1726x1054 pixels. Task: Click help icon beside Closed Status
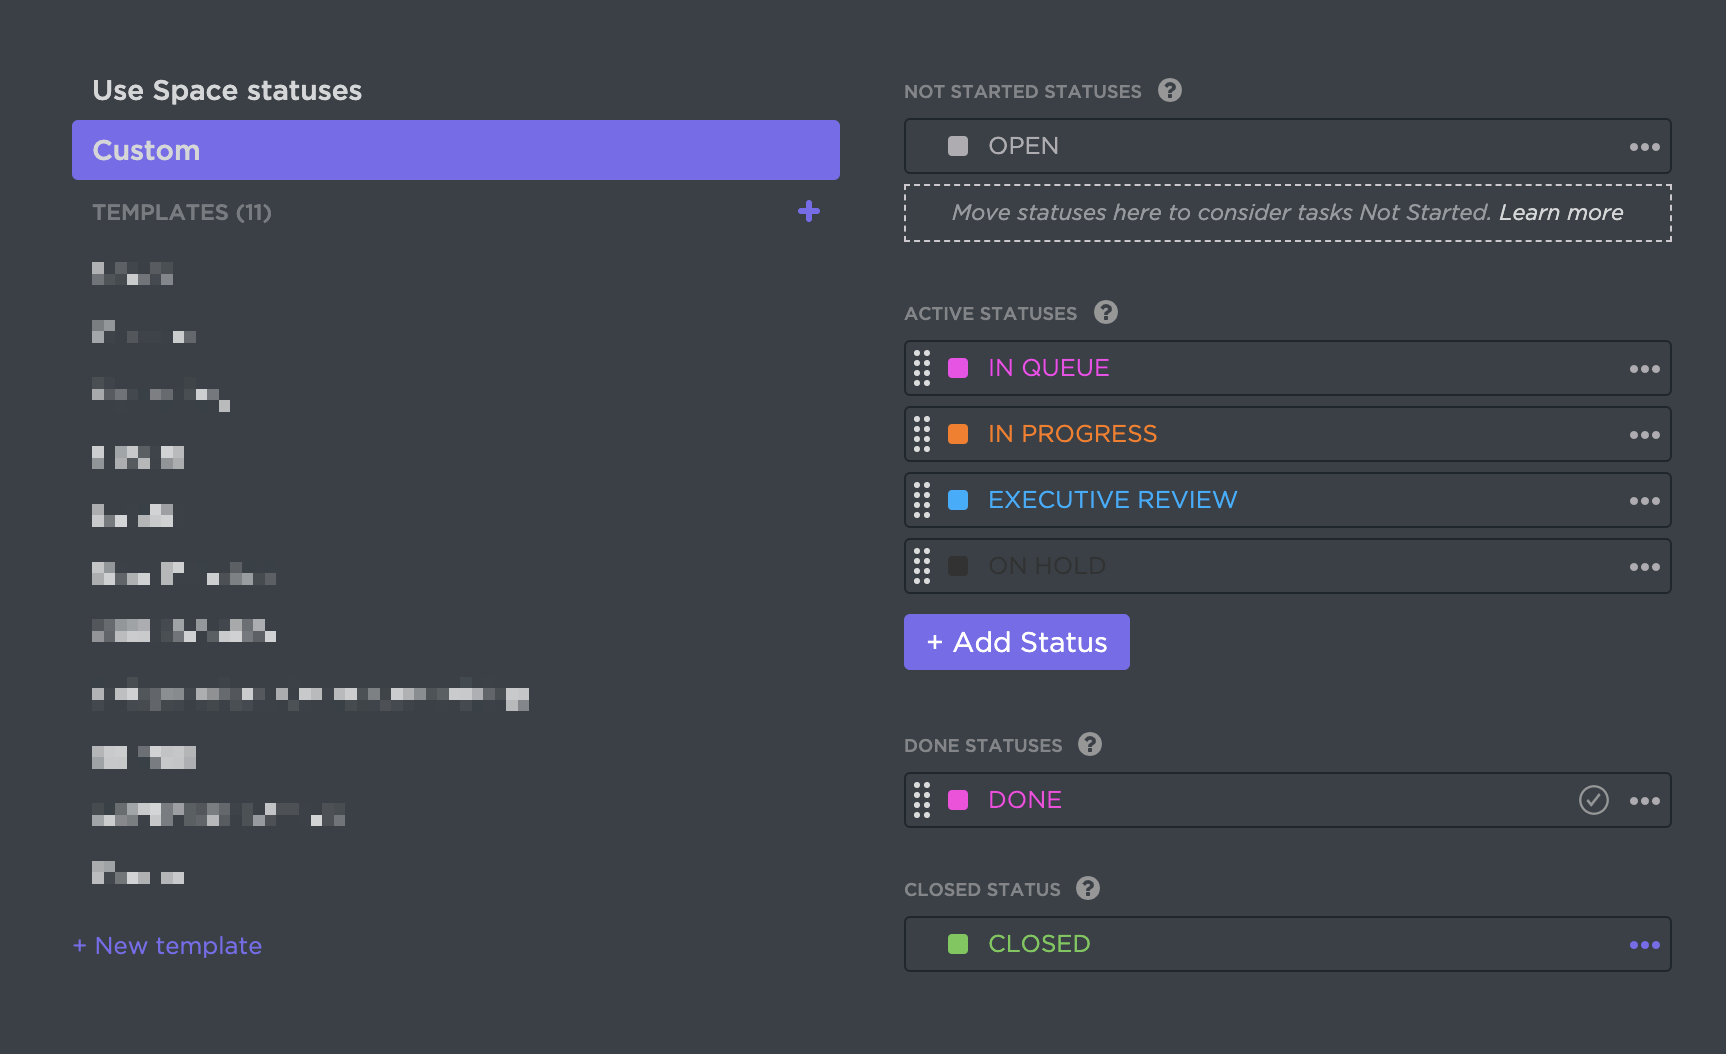tap(1088, 889)
